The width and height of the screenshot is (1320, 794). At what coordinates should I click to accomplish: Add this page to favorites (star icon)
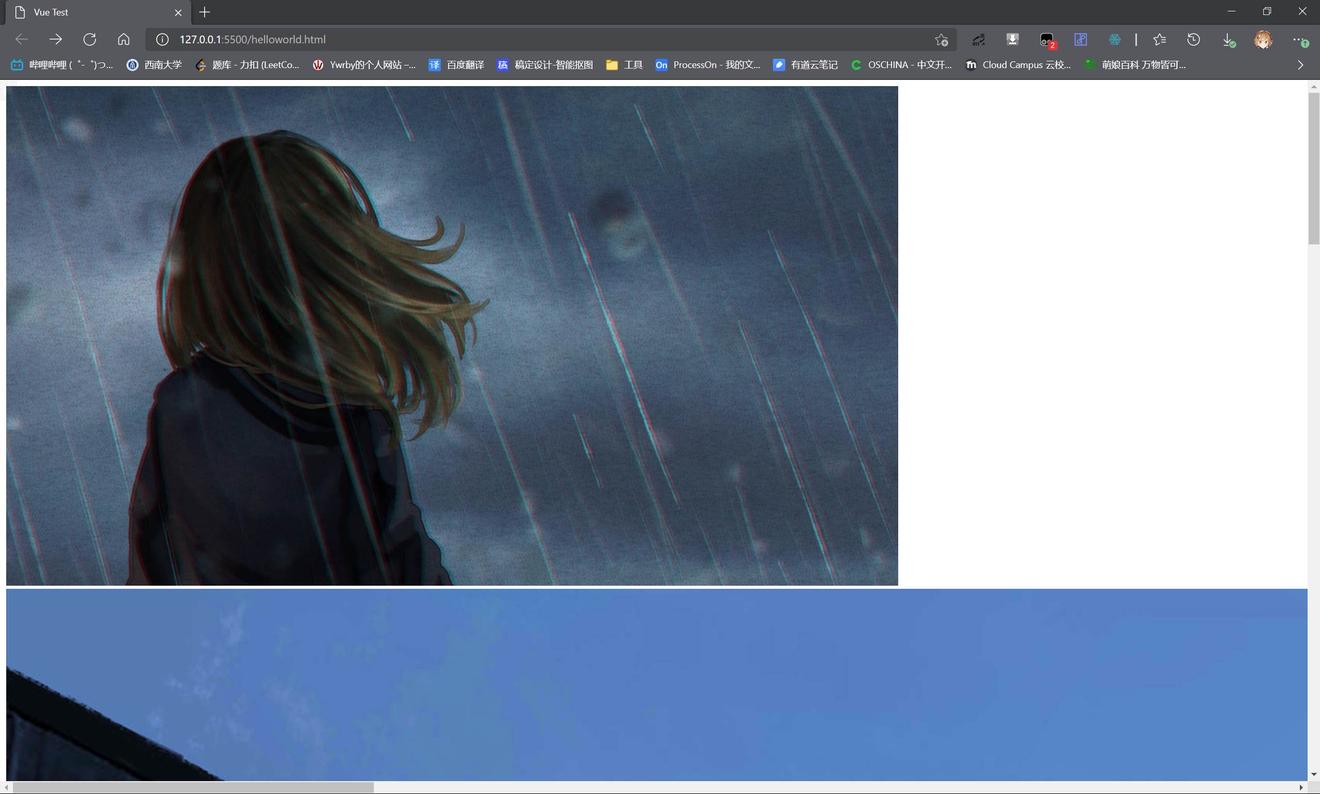[941, 39]
